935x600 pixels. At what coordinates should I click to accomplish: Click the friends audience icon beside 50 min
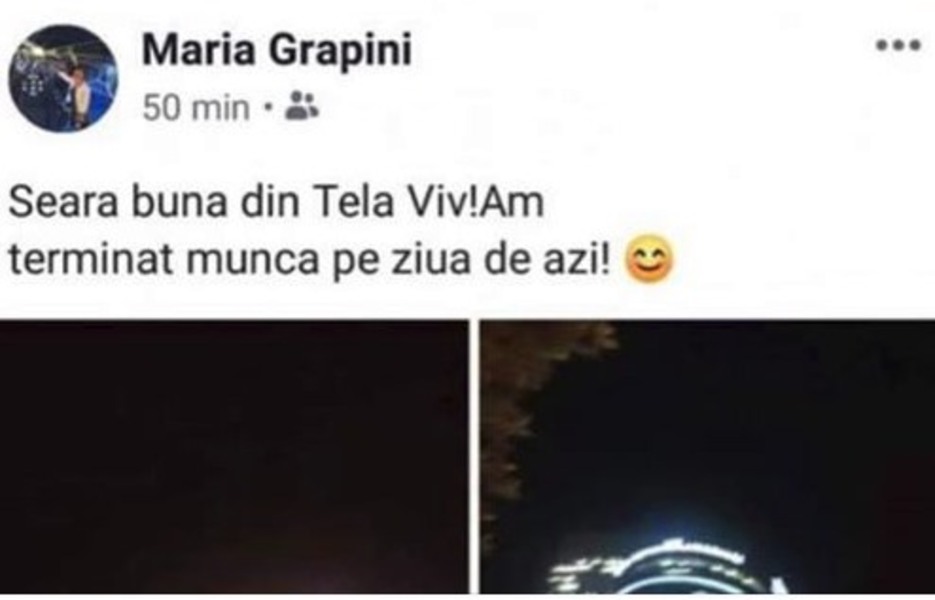(302, 106)
